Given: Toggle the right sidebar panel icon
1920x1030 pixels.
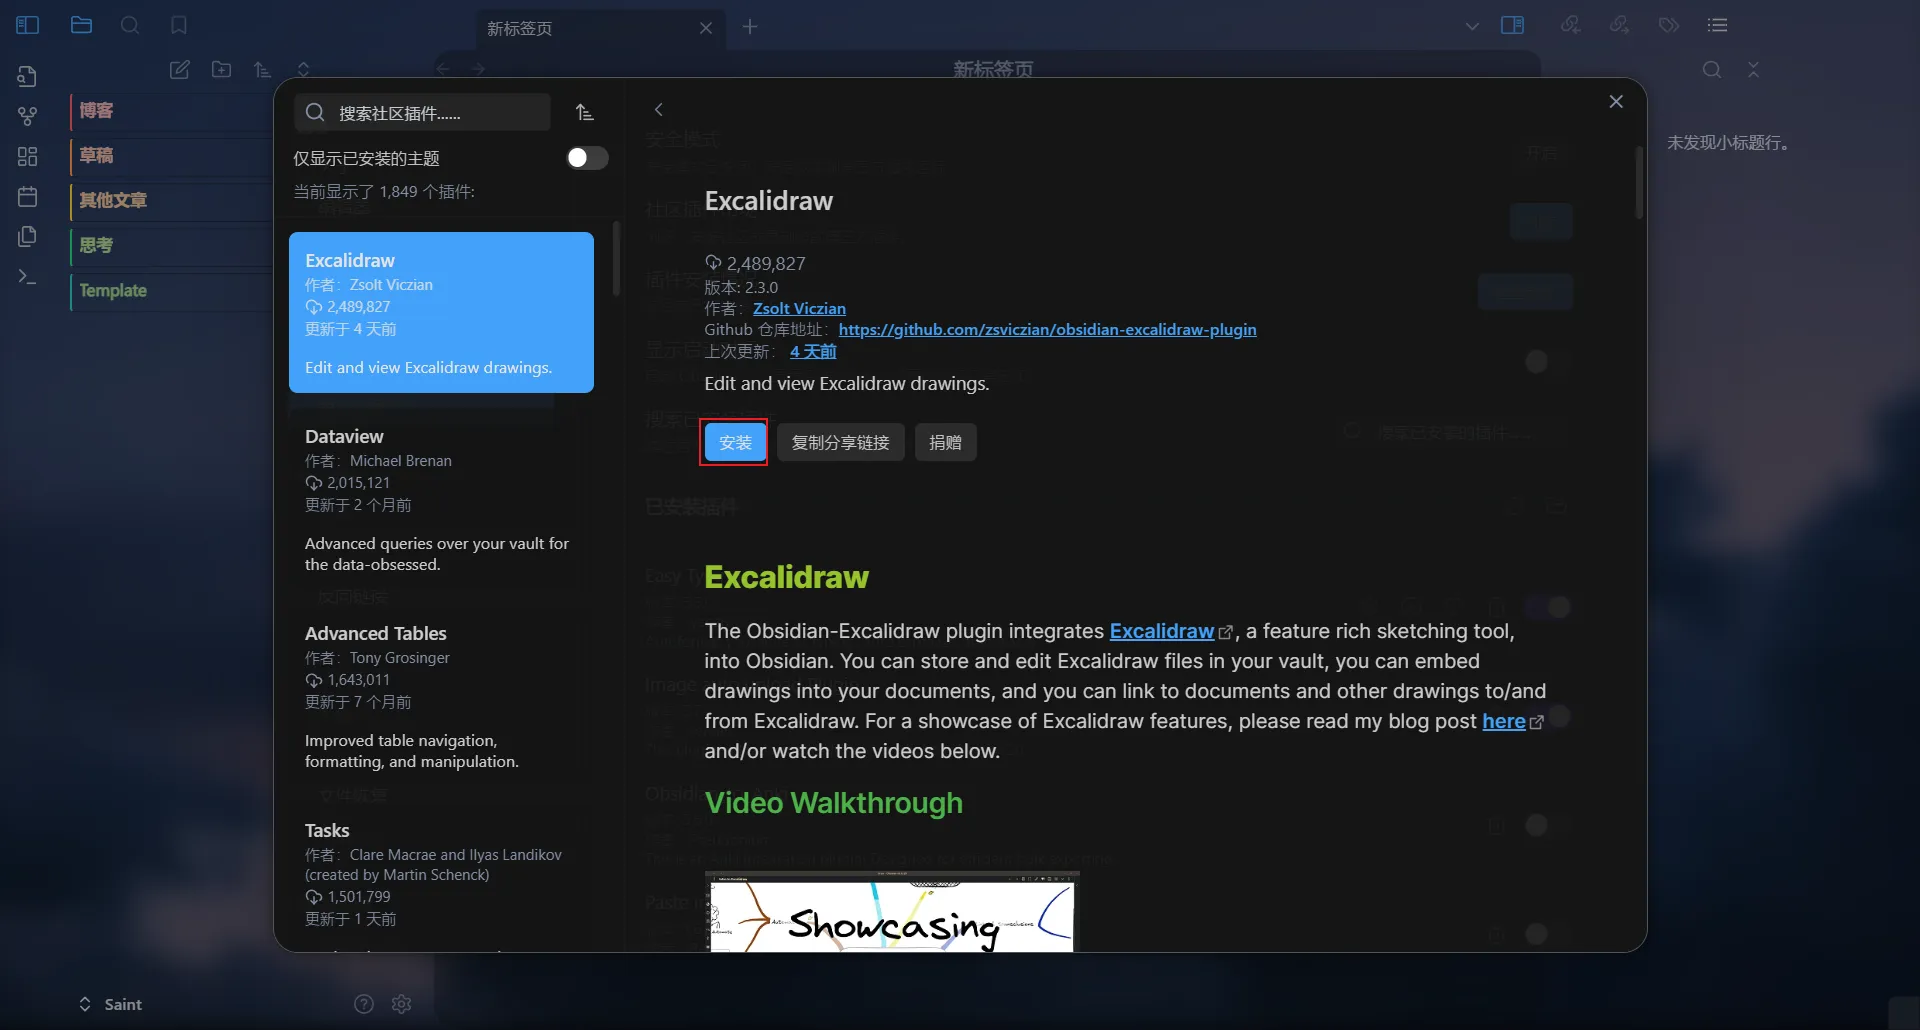Looking at the screenshot, I should (x=1513, y=25).
